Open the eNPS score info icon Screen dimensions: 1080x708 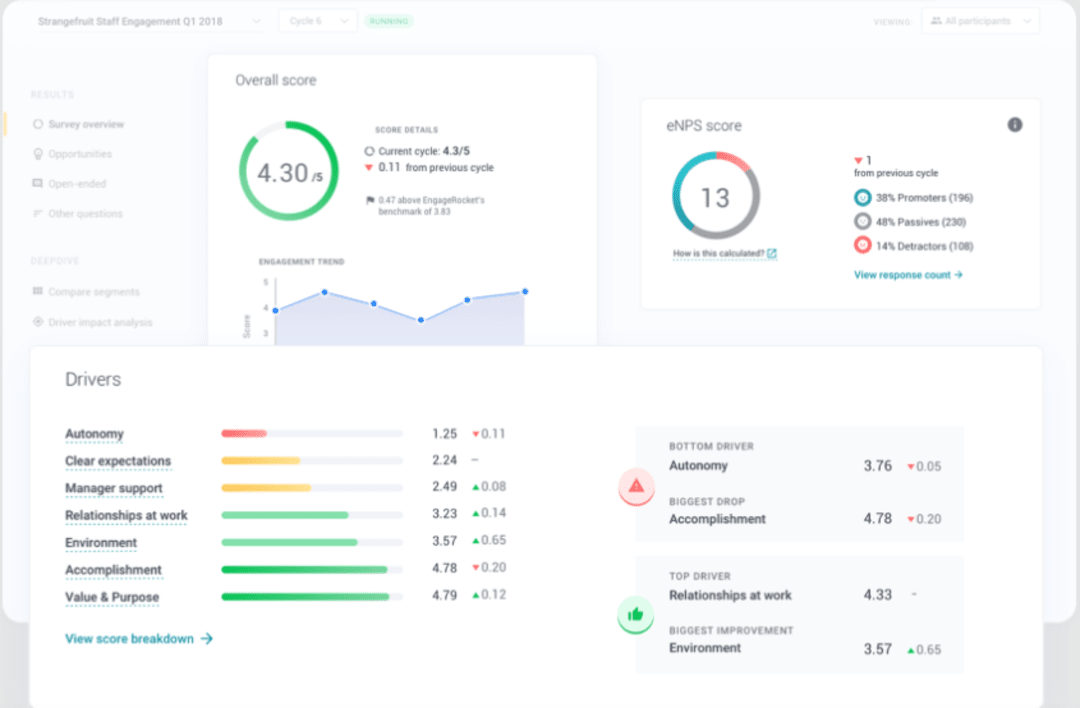tap(1015, 125)
